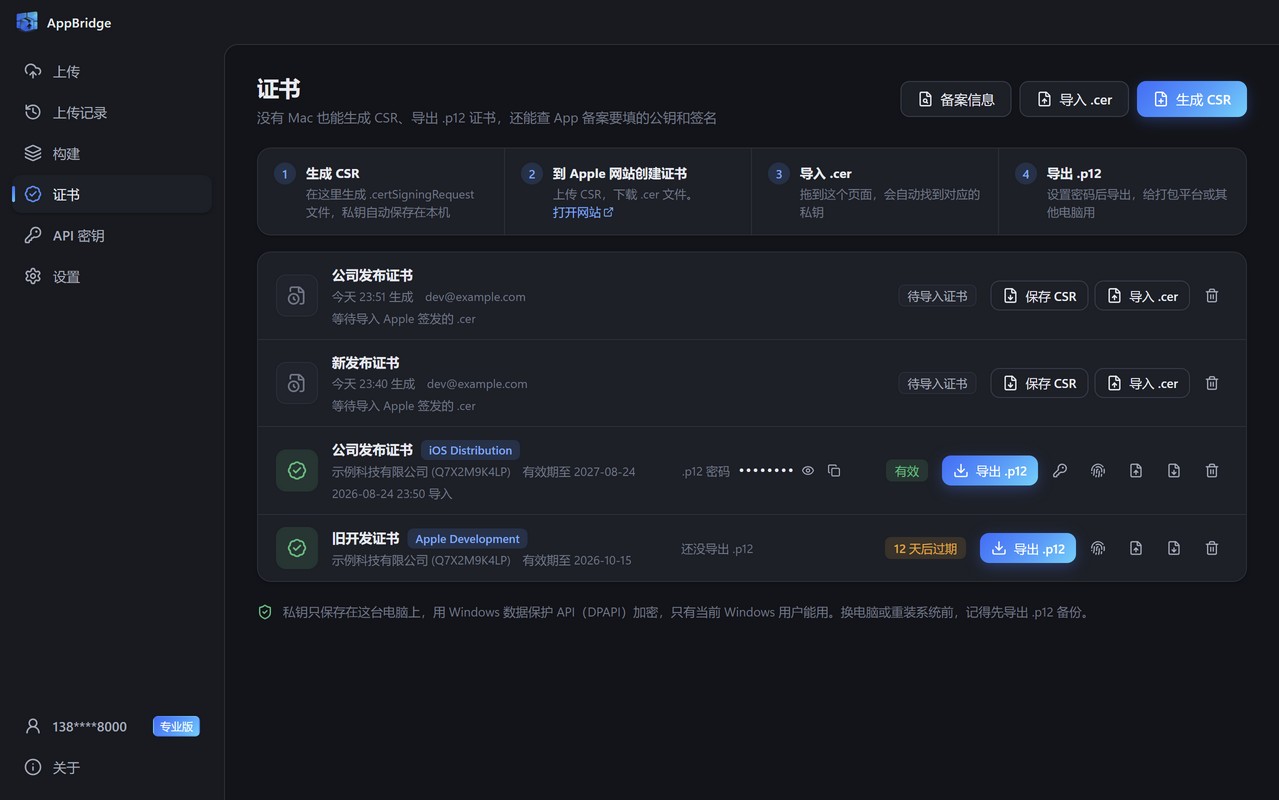This screenshot has height=800, width=1279.
Task: Delete the iOS Distribution certificate
Action: click(1212, 471)
